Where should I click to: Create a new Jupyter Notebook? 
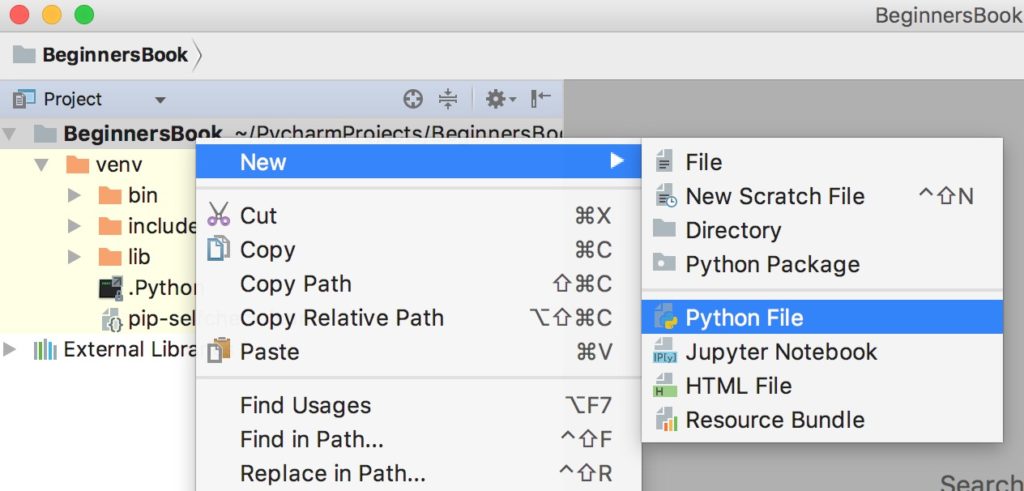(x=822, y=351)
